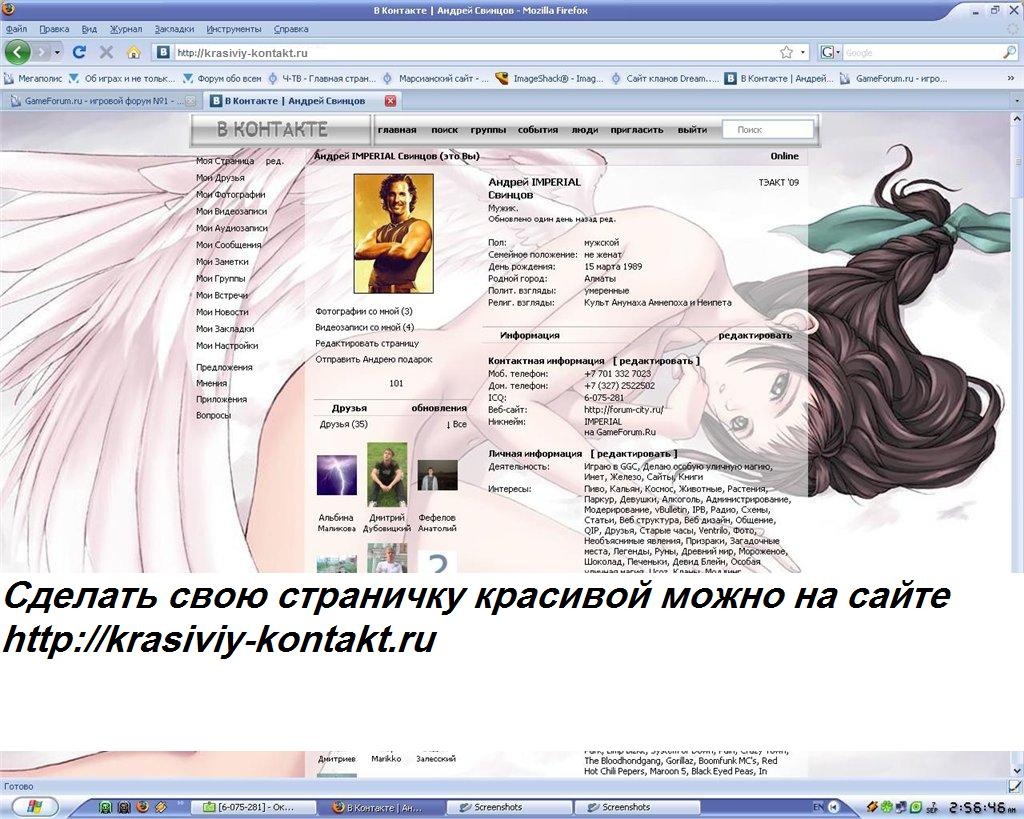This screenshot has height=819, width=1024.
Task: Click Мои Друзья in left sidebar
Action: coord(220,178)
